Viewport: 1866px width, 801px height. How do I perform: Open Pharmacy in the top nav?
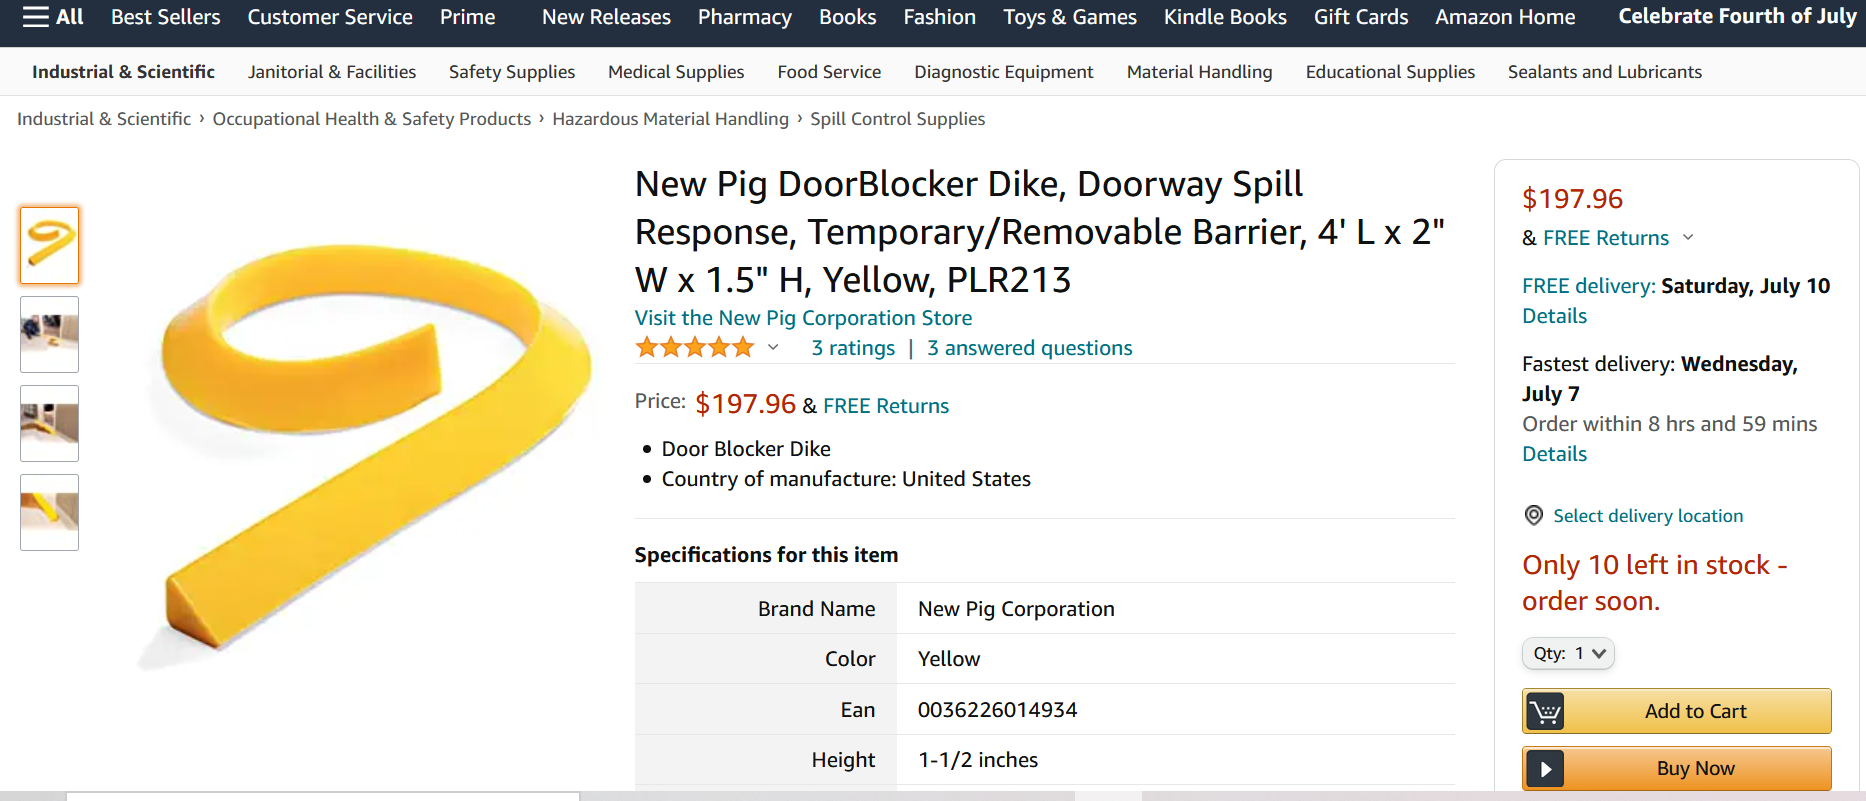pos(744,17)
